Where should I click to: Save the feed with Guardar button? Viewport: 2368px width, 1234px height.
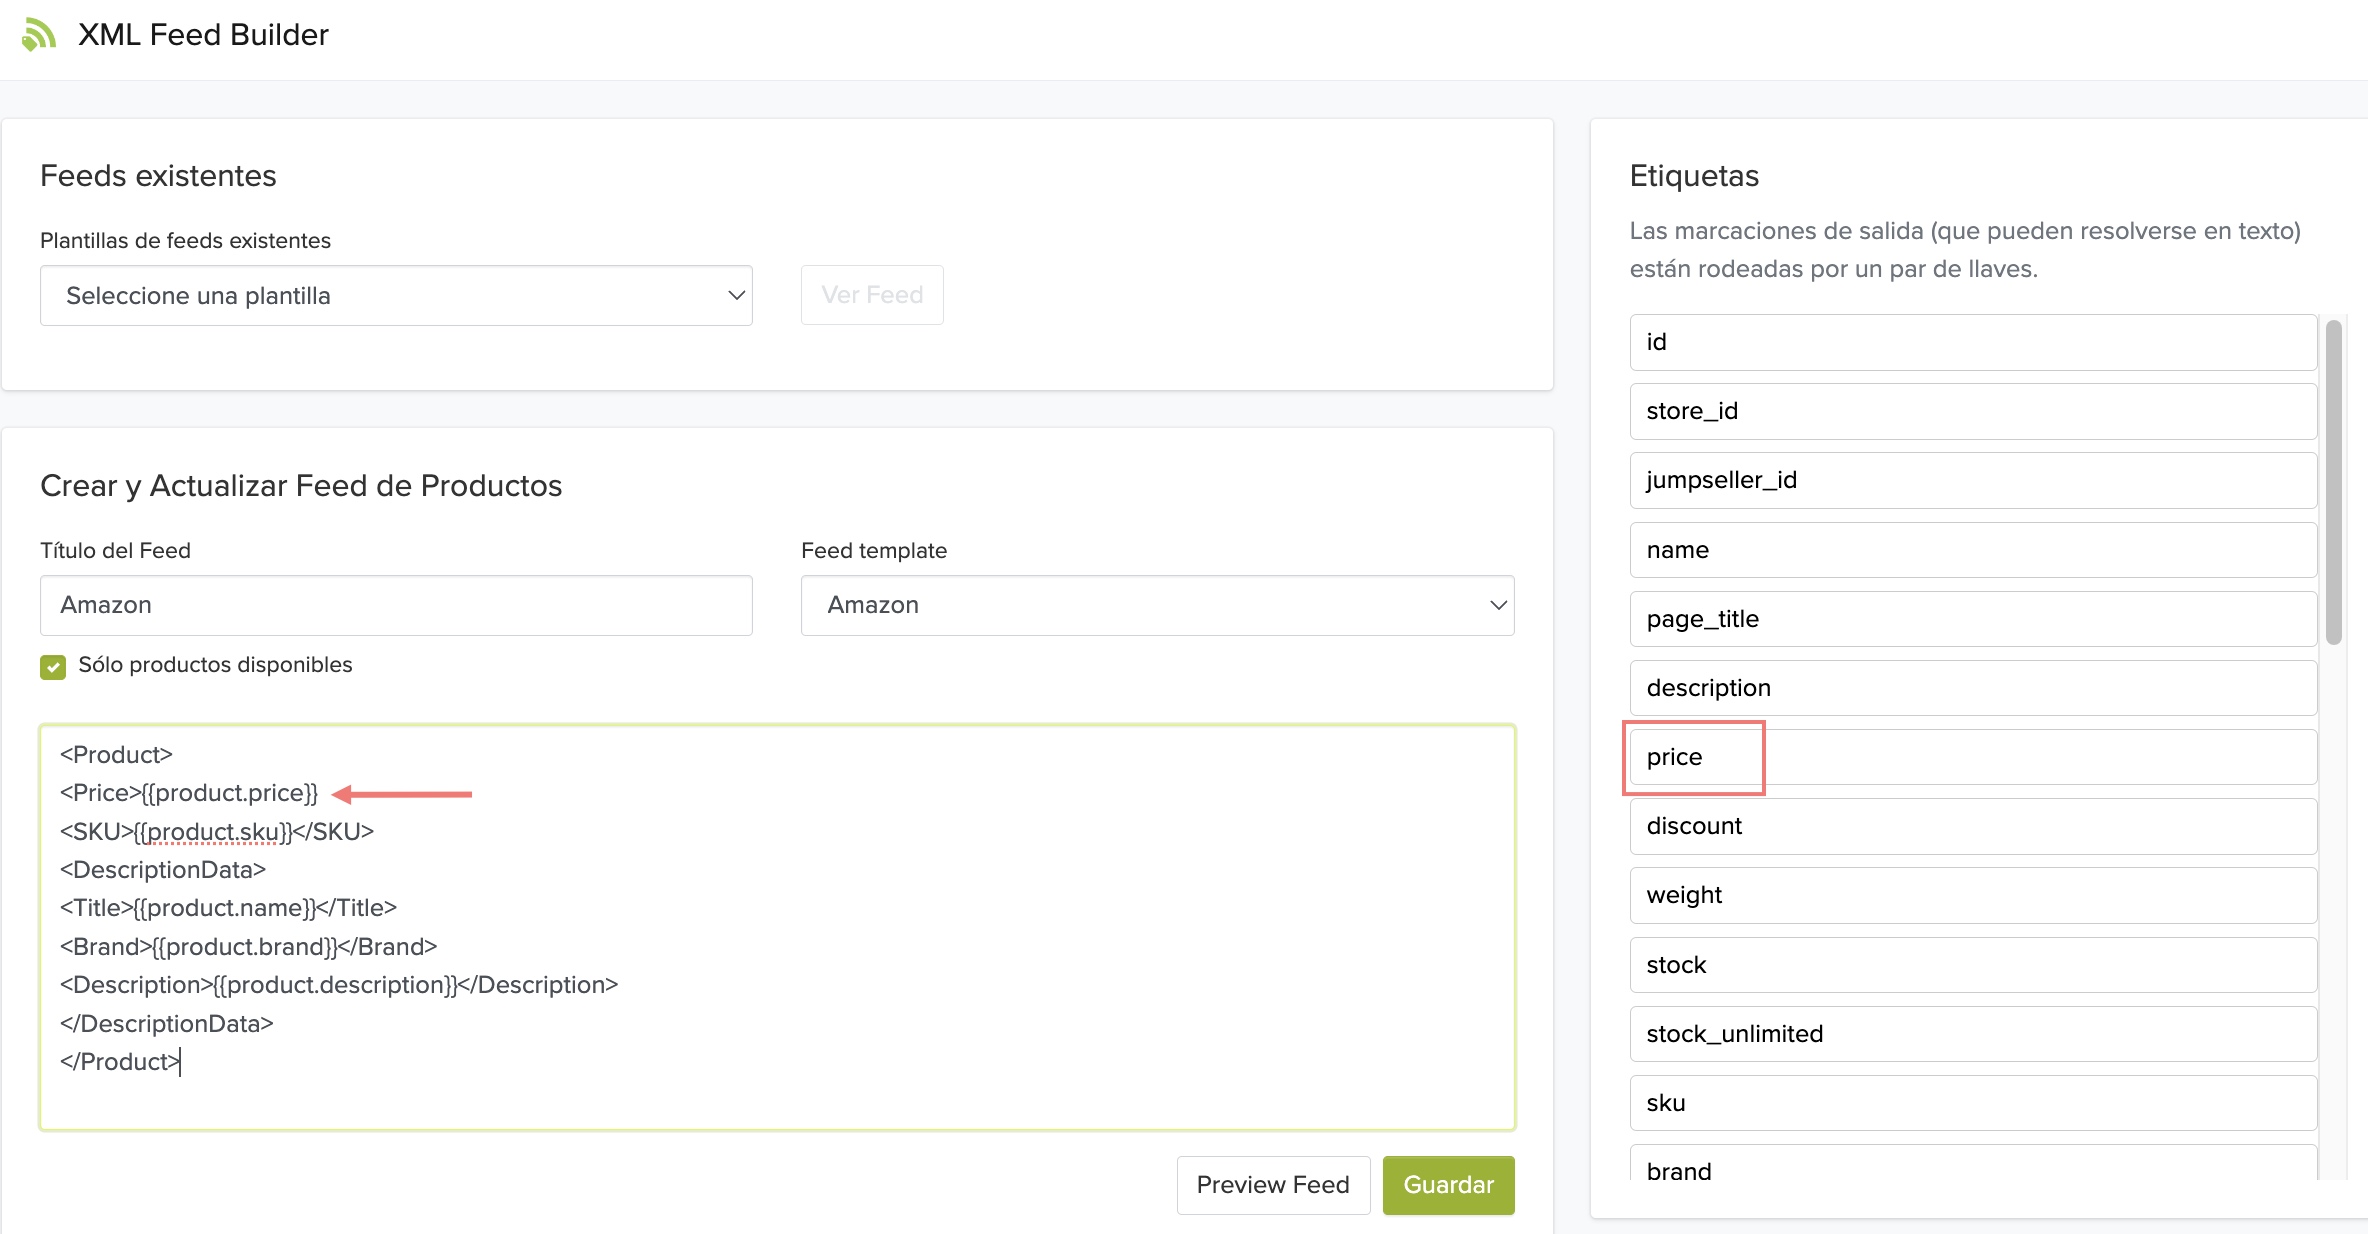(x=1448, y=1185)
